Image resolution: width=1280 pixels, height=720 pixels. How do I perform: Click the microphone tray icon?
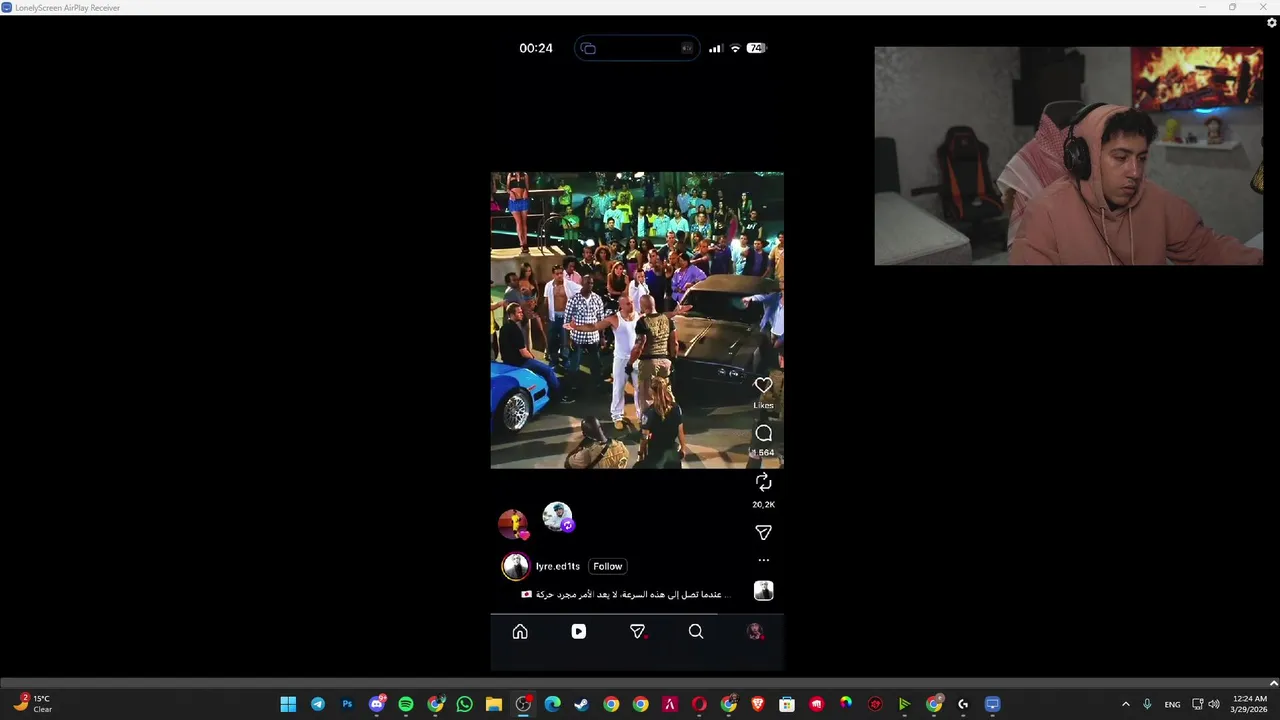1147,704
